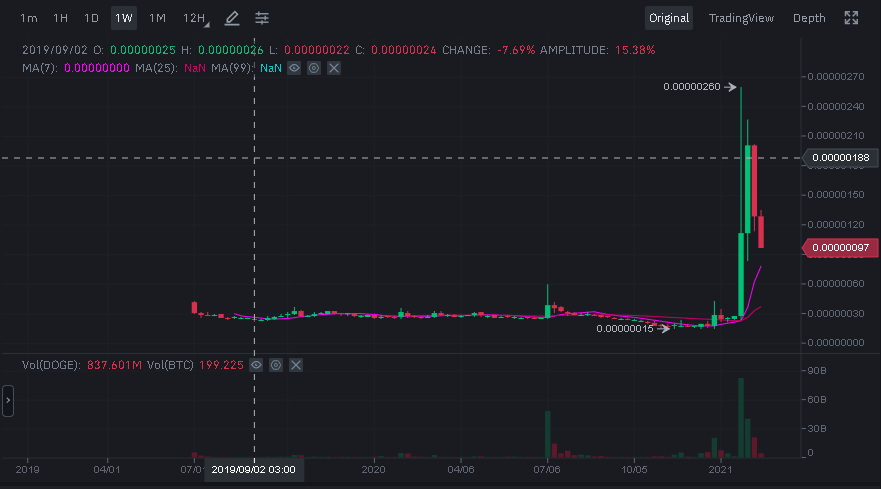Select the 1W time interval
The width and height of the screenshot is (881, 489).
[x=124, y=18]
